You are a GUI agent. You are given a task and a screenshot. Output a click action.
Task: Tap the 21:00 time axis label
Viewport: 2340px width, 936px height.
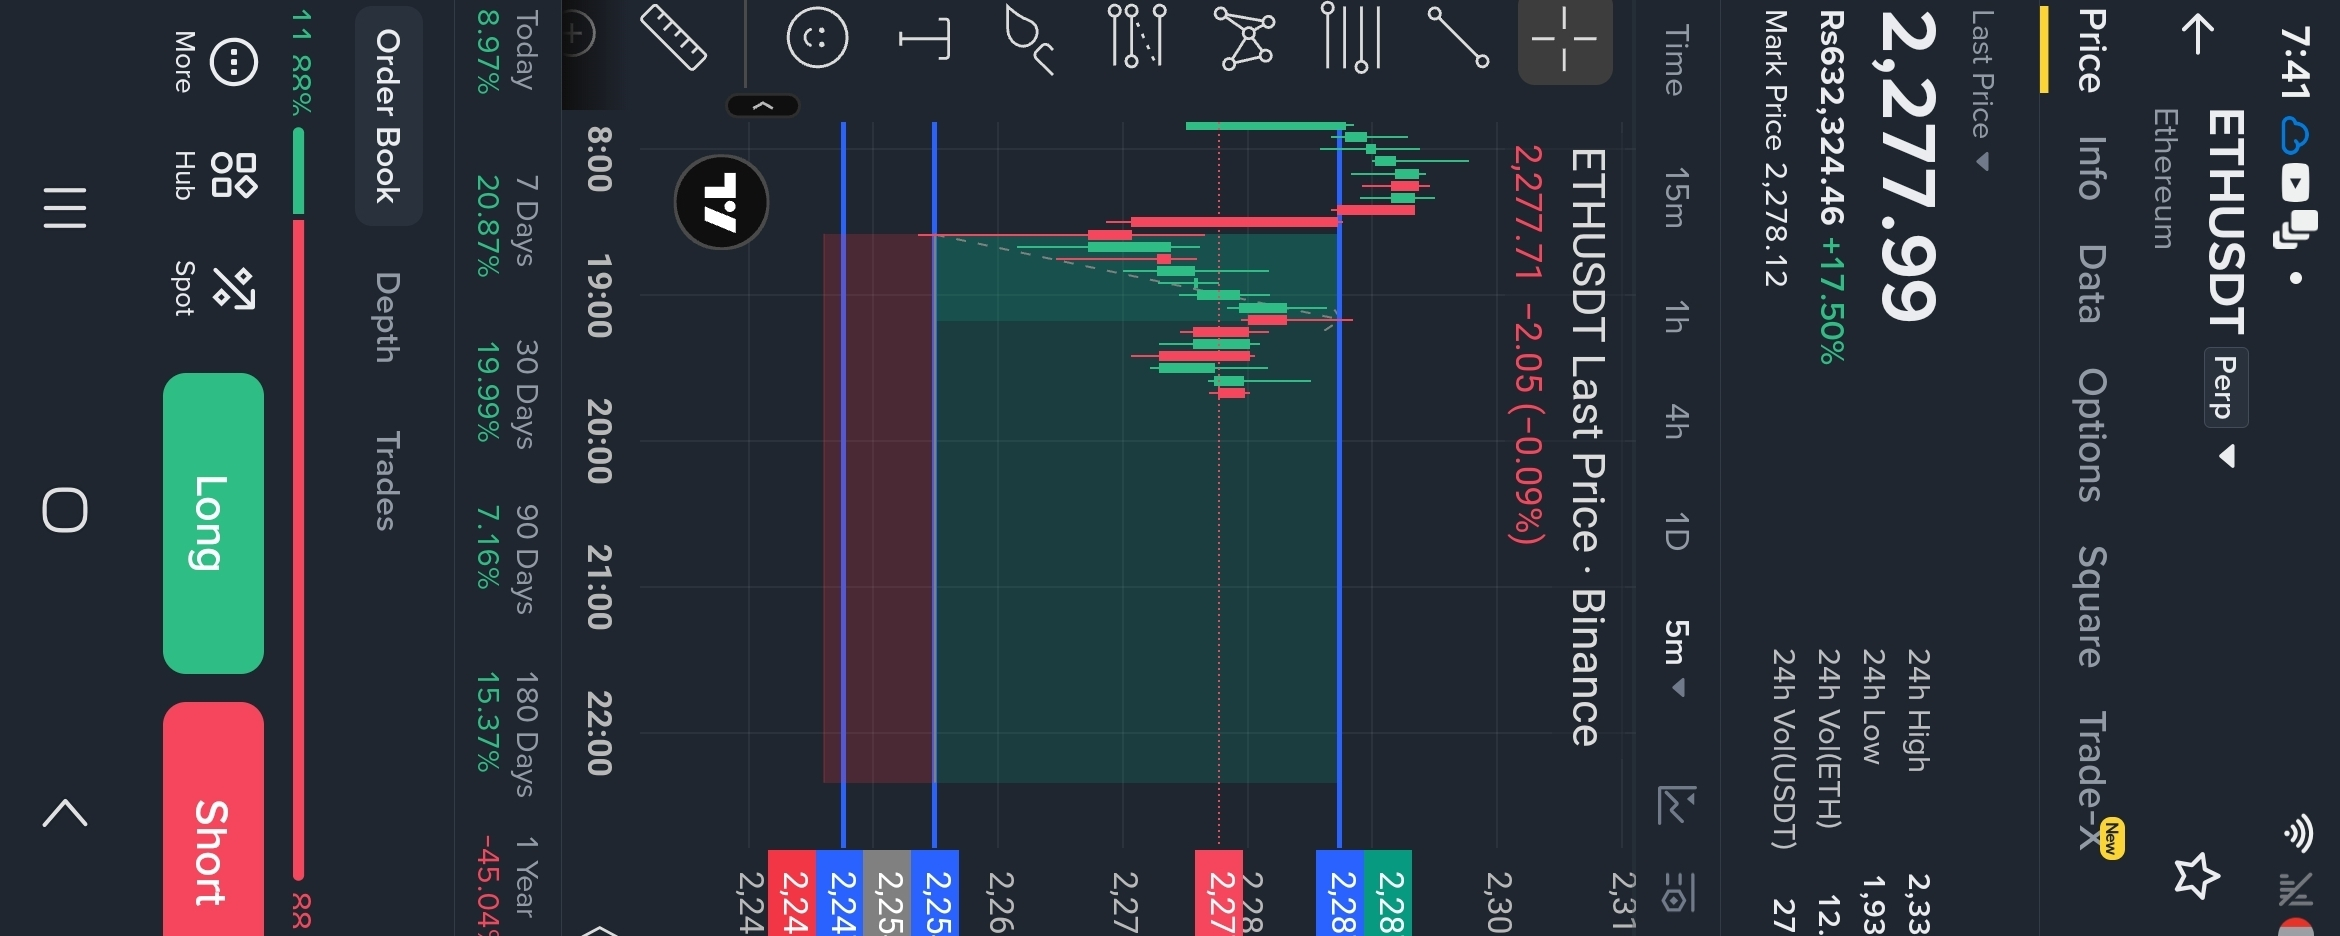coord(599,586)
